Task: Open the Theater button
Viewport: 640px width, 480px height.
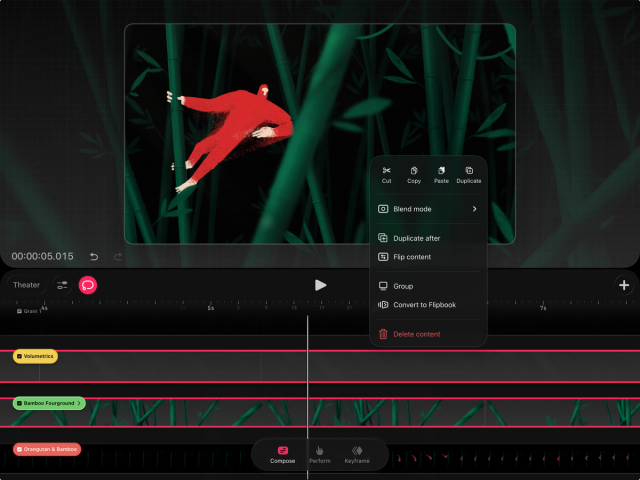Action: click(27, 285)
